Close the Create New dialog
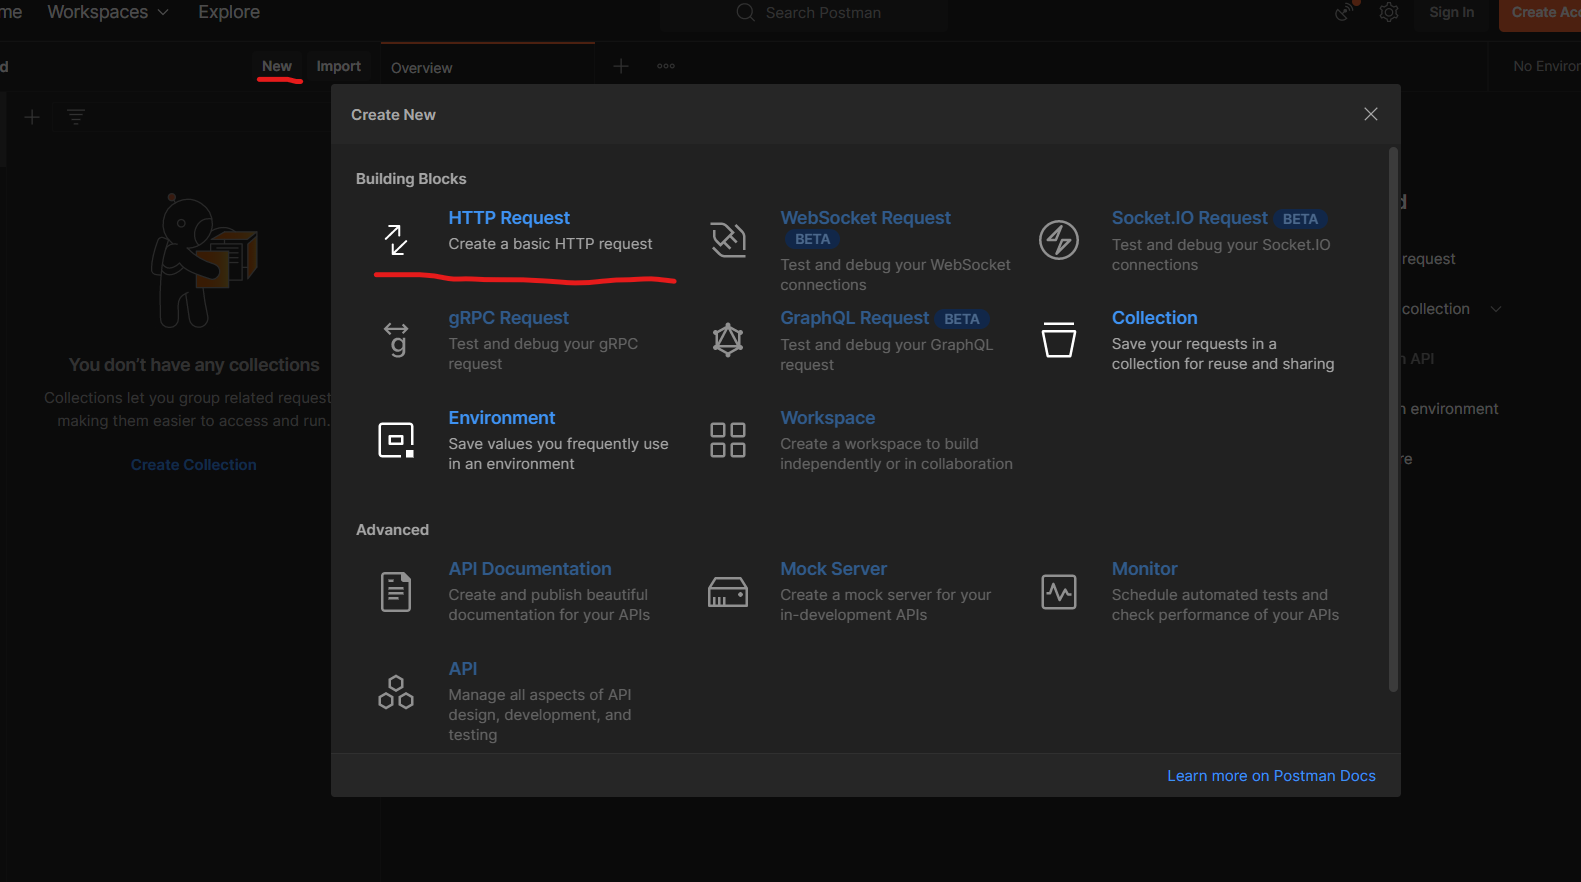Screen dimensions: 1581x882 [x=1371, y=114]
